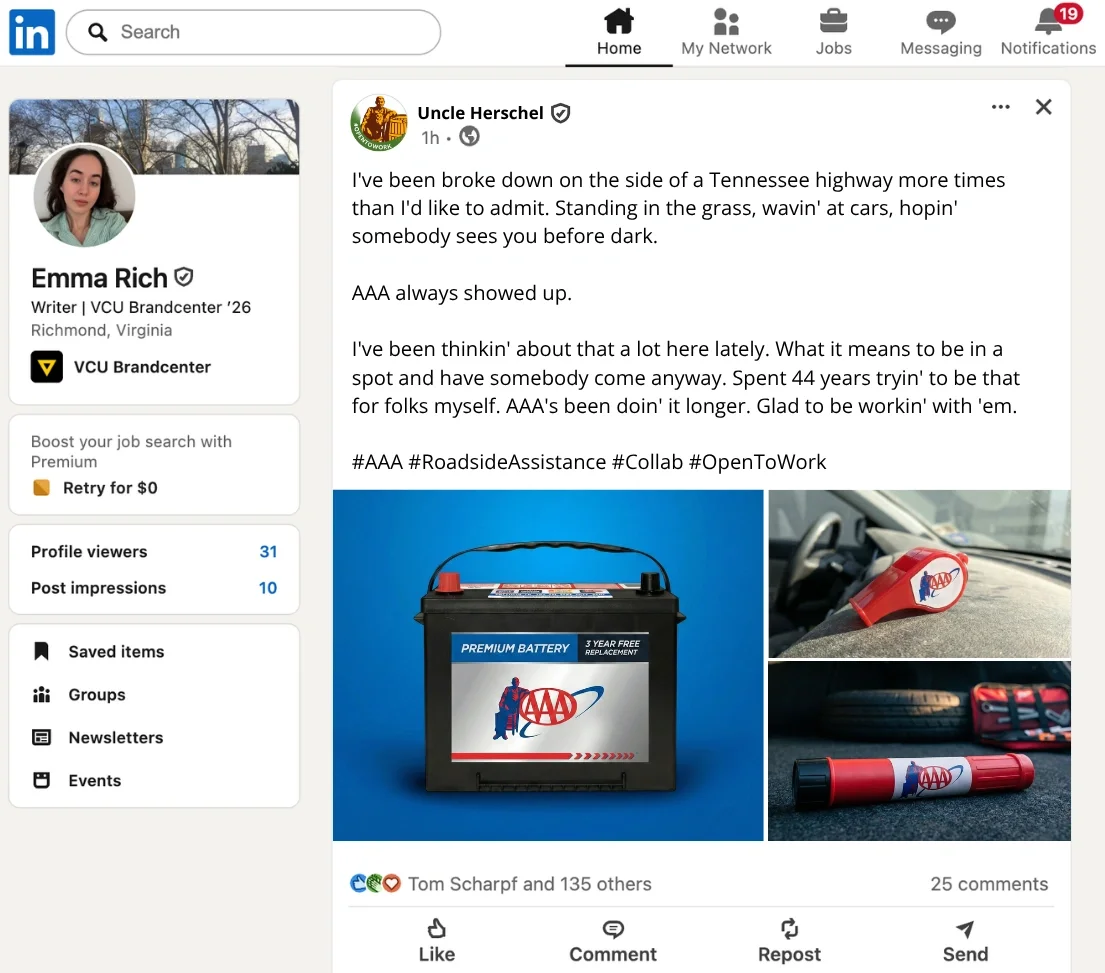Click the #RoadsideAssistance hashtag

click(507, 462)
